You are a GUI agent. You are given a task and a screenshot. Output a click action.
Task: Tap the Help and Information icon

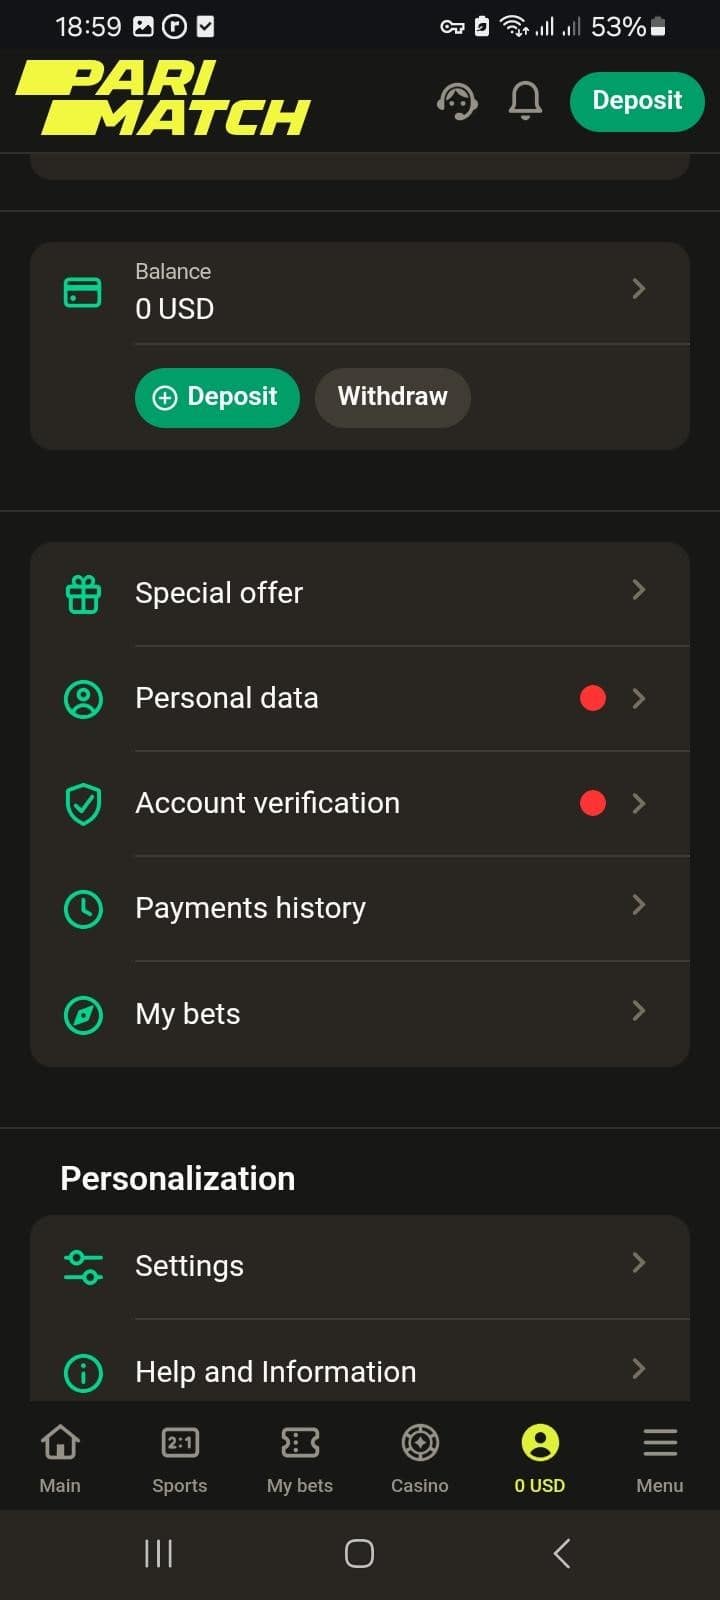[x=83, y=1372]
